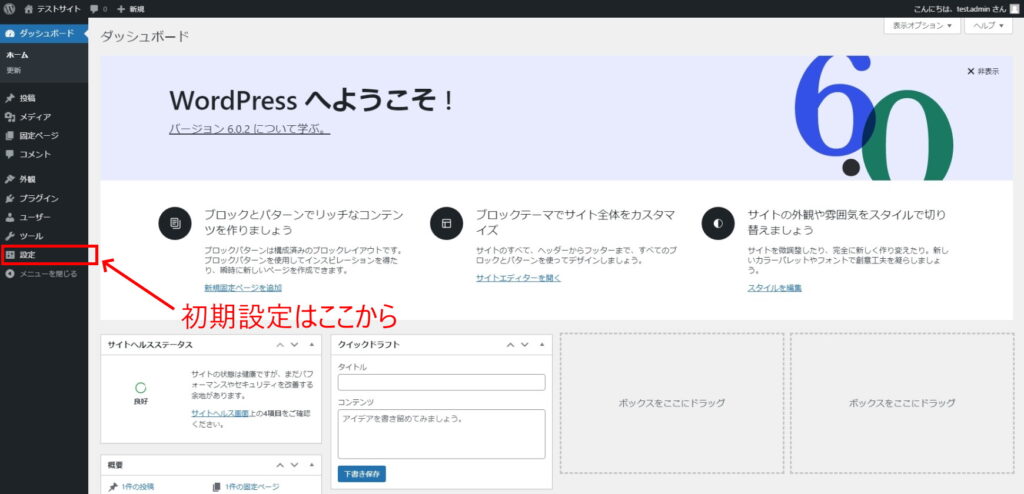Click the WordPress logo icon in admin bar
This screenshot has width=1024, height=494.
point(9,8)
